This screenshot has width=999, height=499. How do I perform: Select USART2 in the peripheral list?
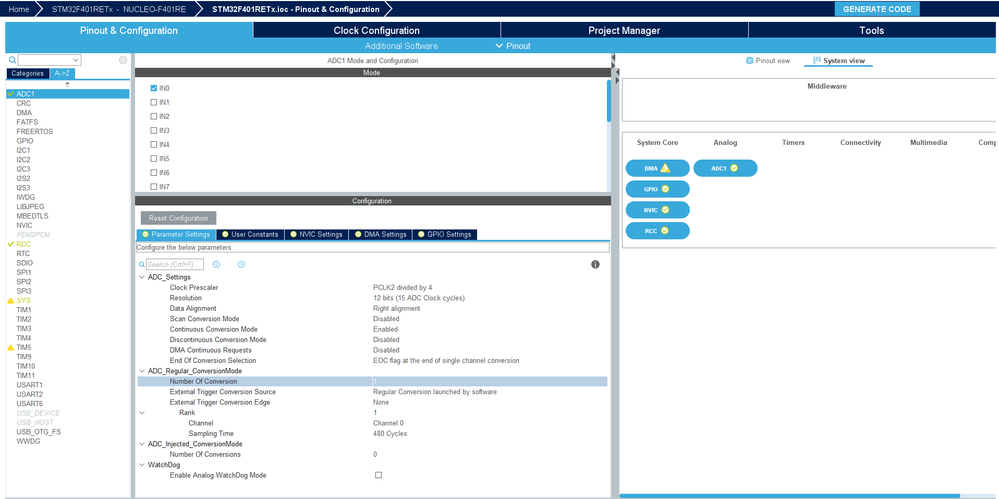click(30, 394)
